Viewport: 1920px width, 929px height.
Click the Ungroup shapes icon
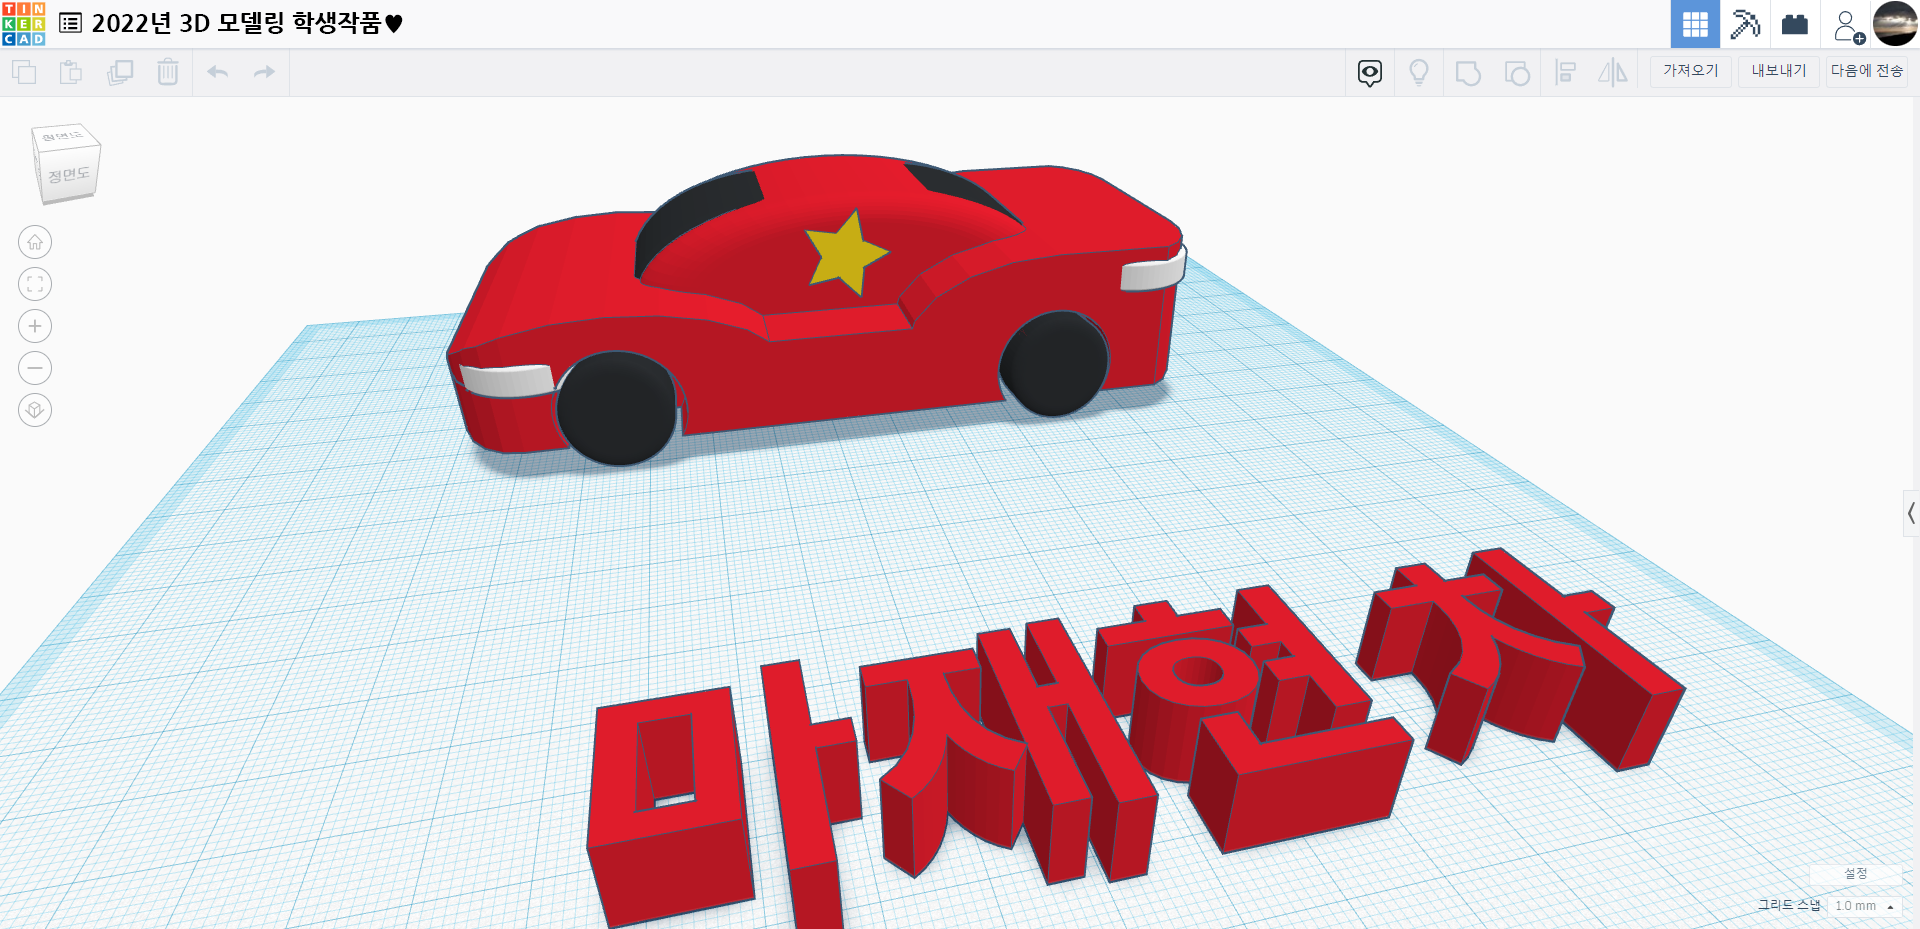coord(1517,72)
